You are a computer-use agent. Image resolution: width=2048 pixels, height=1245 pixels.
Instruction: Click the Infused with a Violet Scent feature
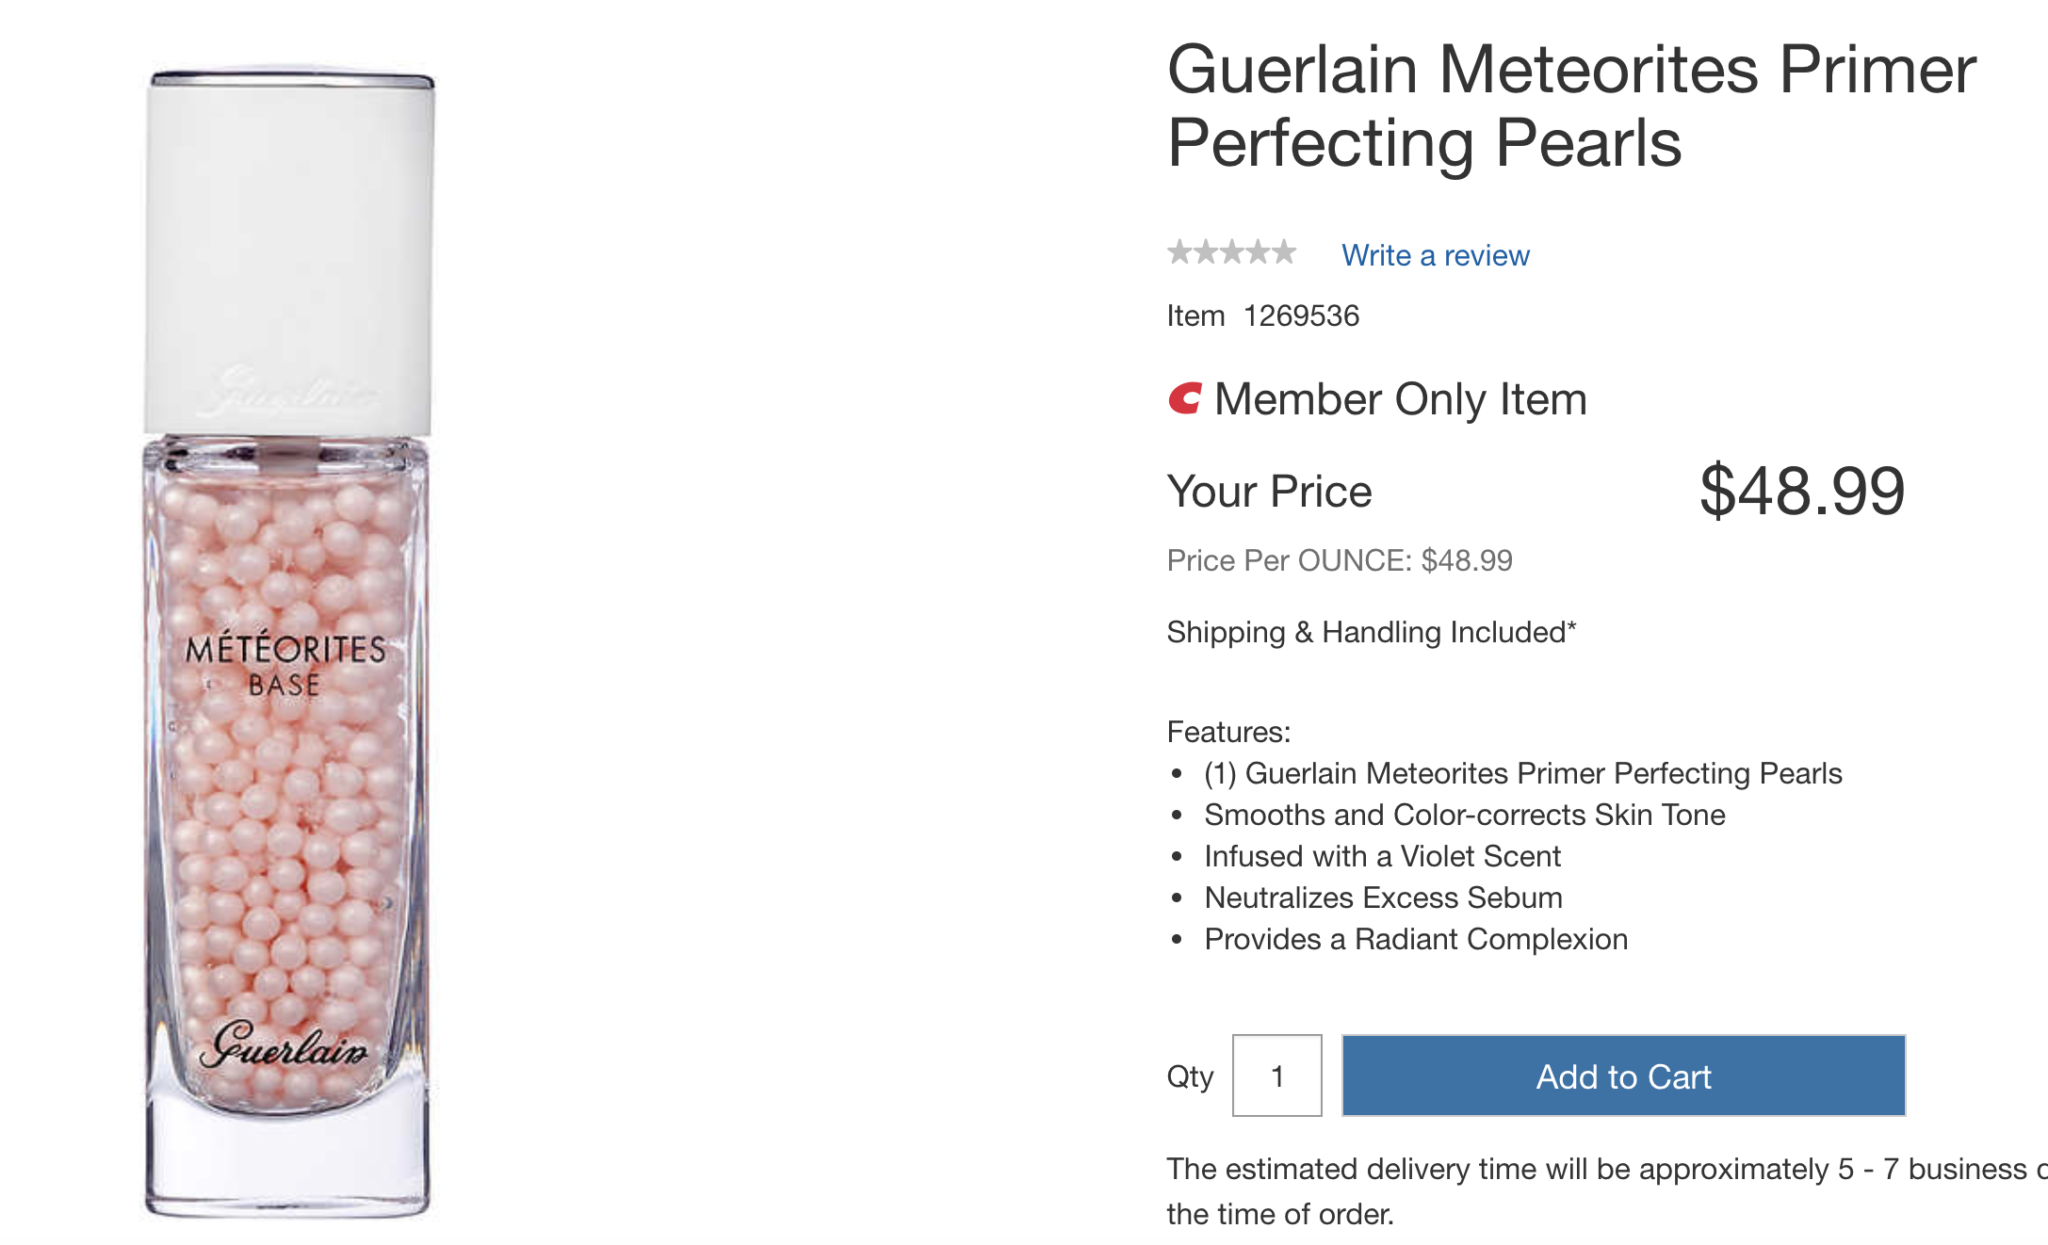click(x=1382, y=856)
